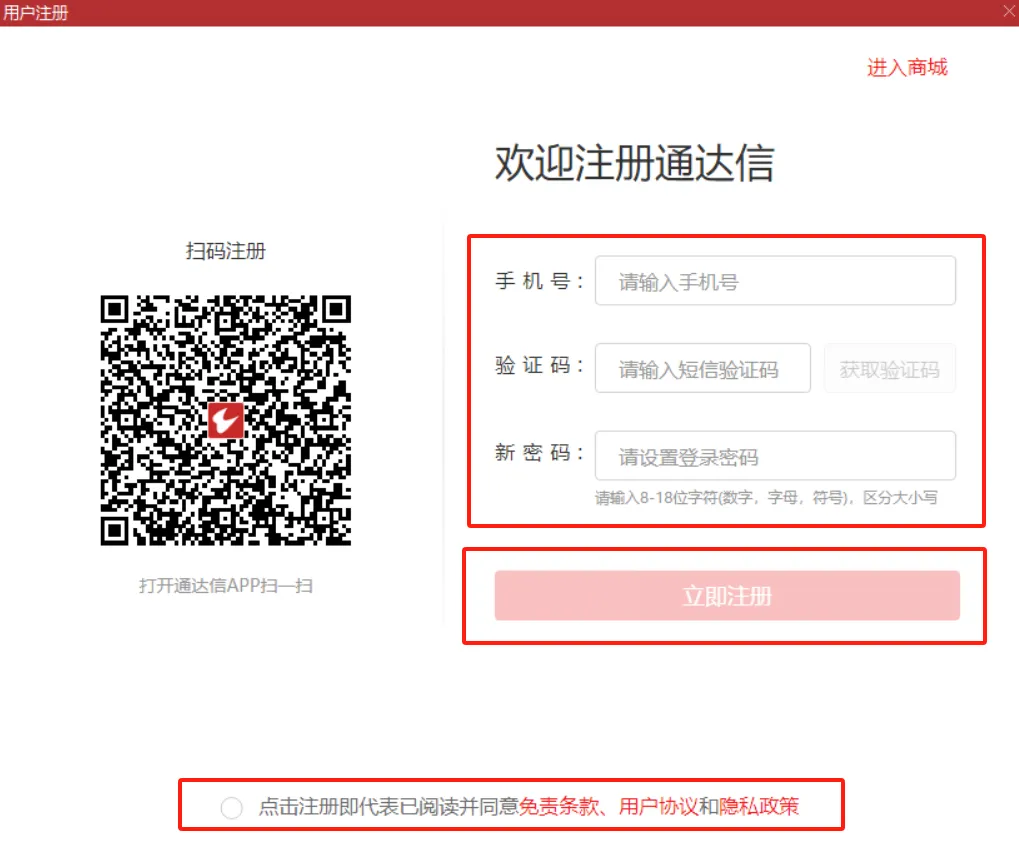Viewport: 1019px width, 861px height.
Task: Click the 欢迎注册通达信 title
Action: [x=635, y=162]
